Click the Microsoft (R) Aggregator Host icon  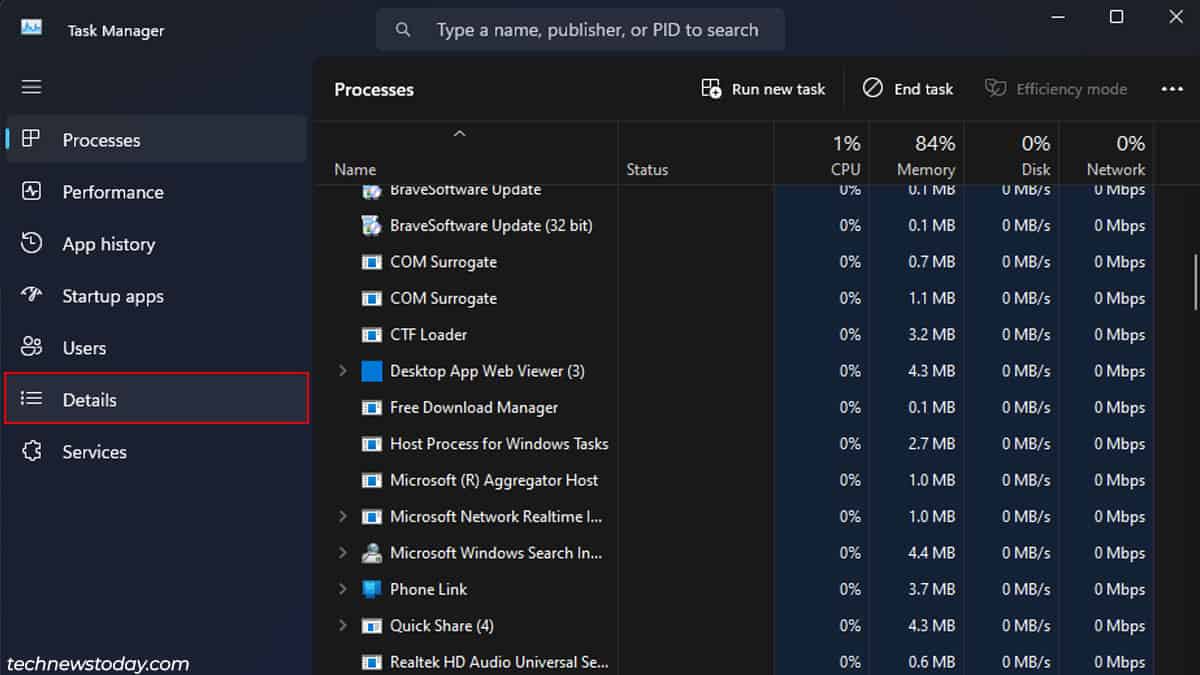point(371,480)
